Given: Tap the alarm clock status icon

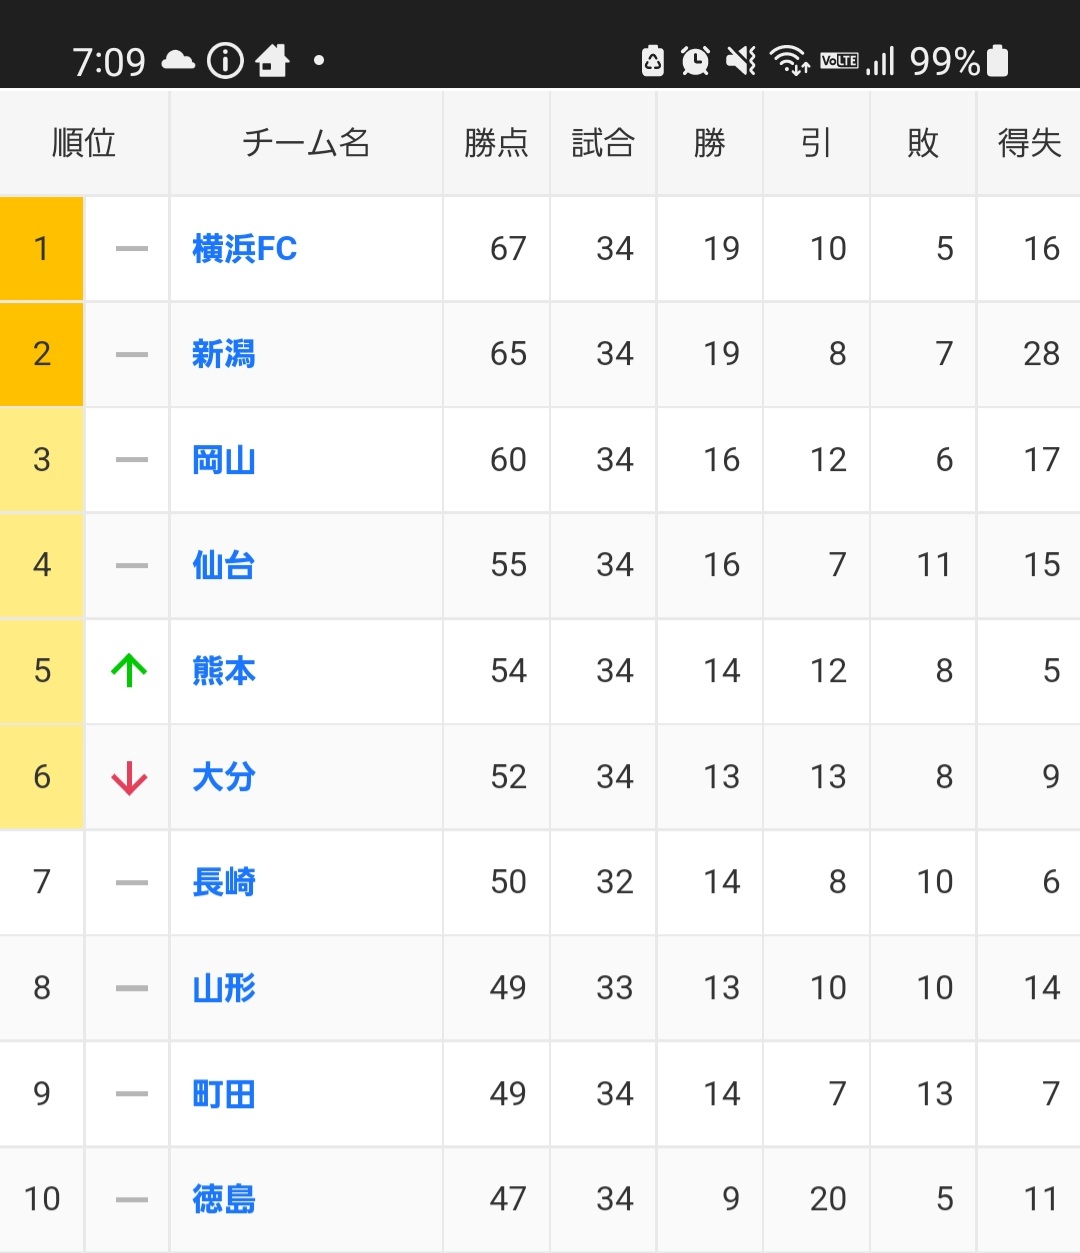Looking at the screenshot, I should (695, 61).
